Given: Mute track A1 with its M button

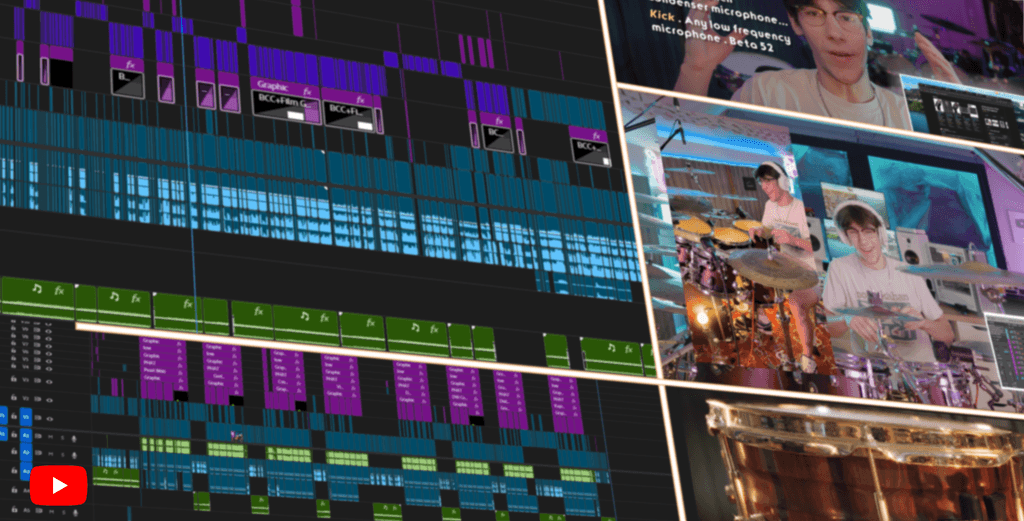Looking at the screenshot, I should point(51,437).
